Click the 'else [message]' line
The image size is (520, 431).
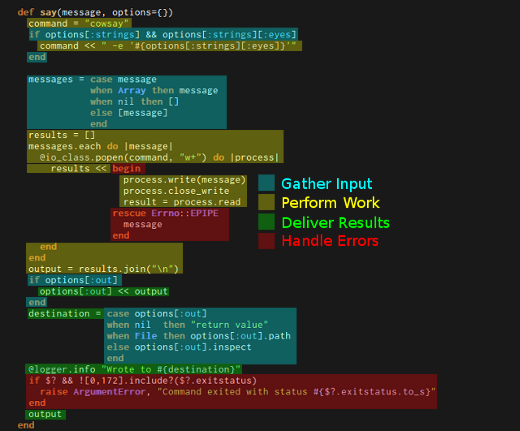(129, 113)
